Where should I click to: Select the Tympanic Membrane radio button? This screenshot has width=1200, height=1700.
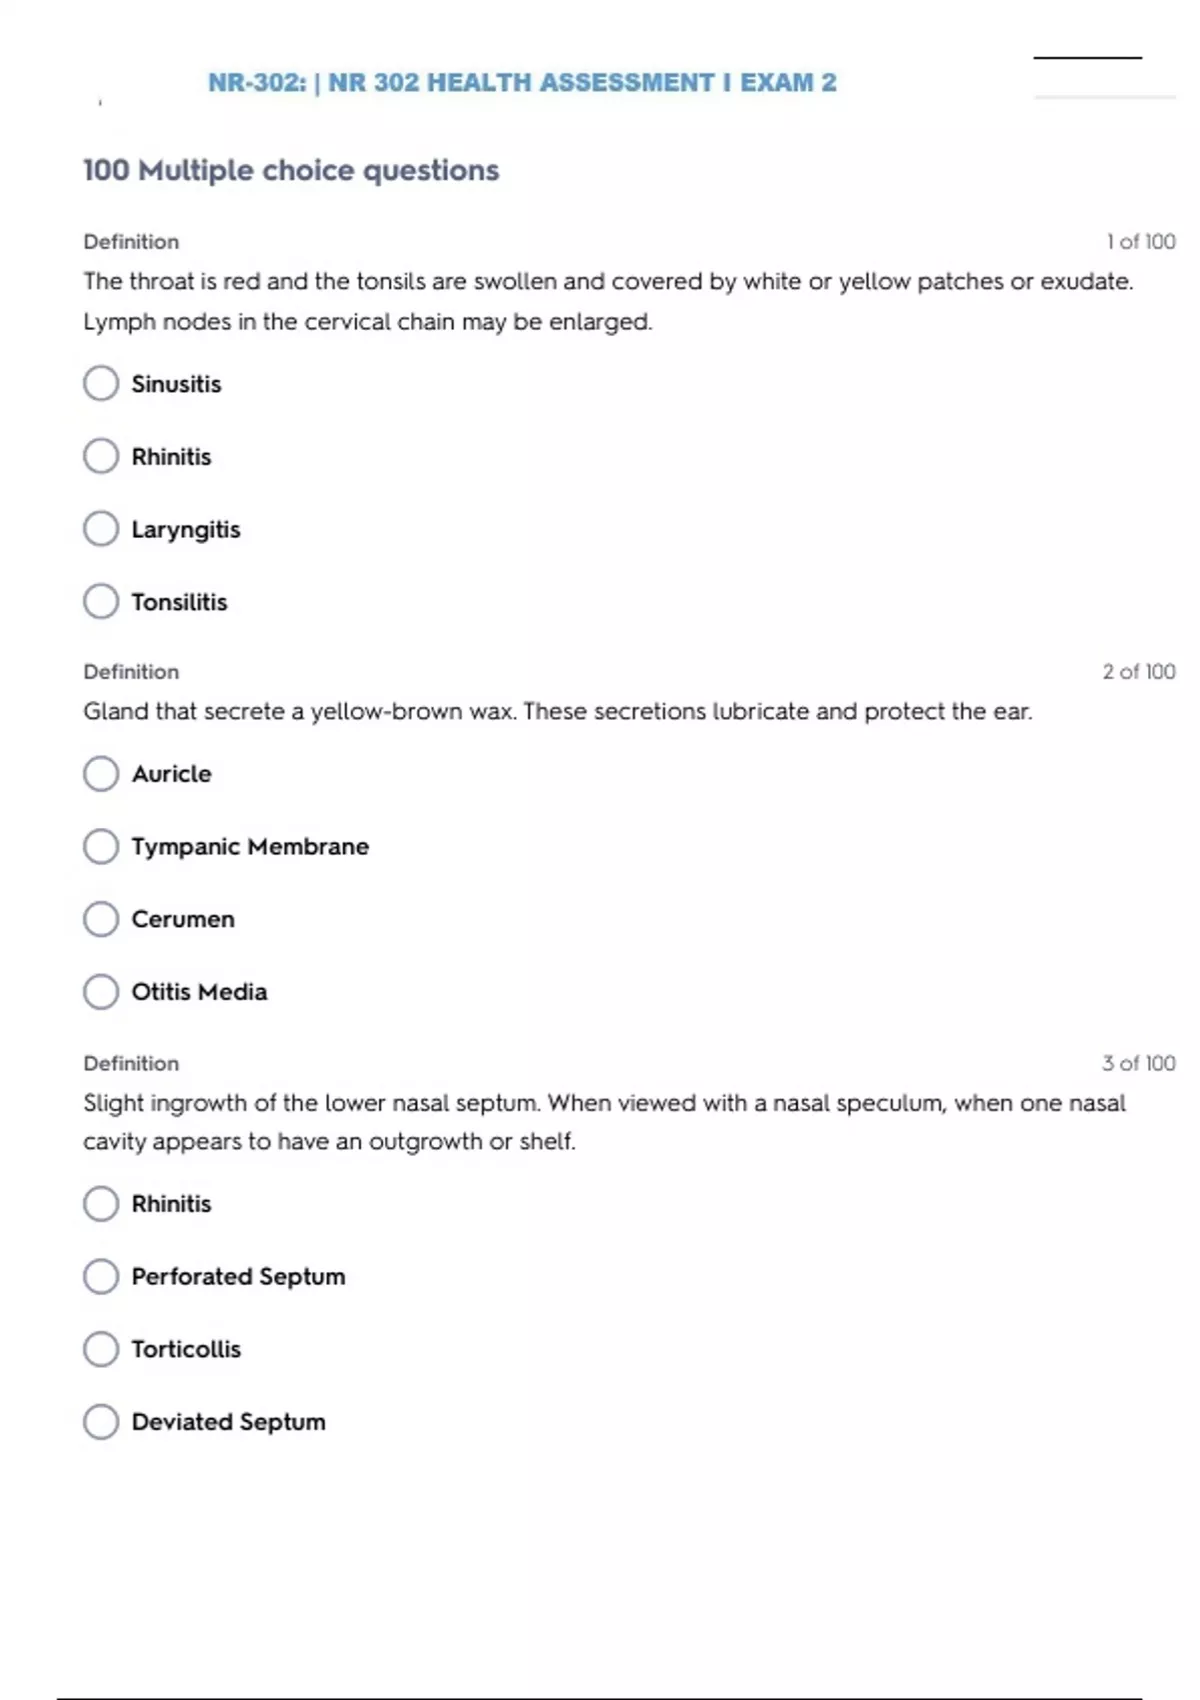(101, 846)
